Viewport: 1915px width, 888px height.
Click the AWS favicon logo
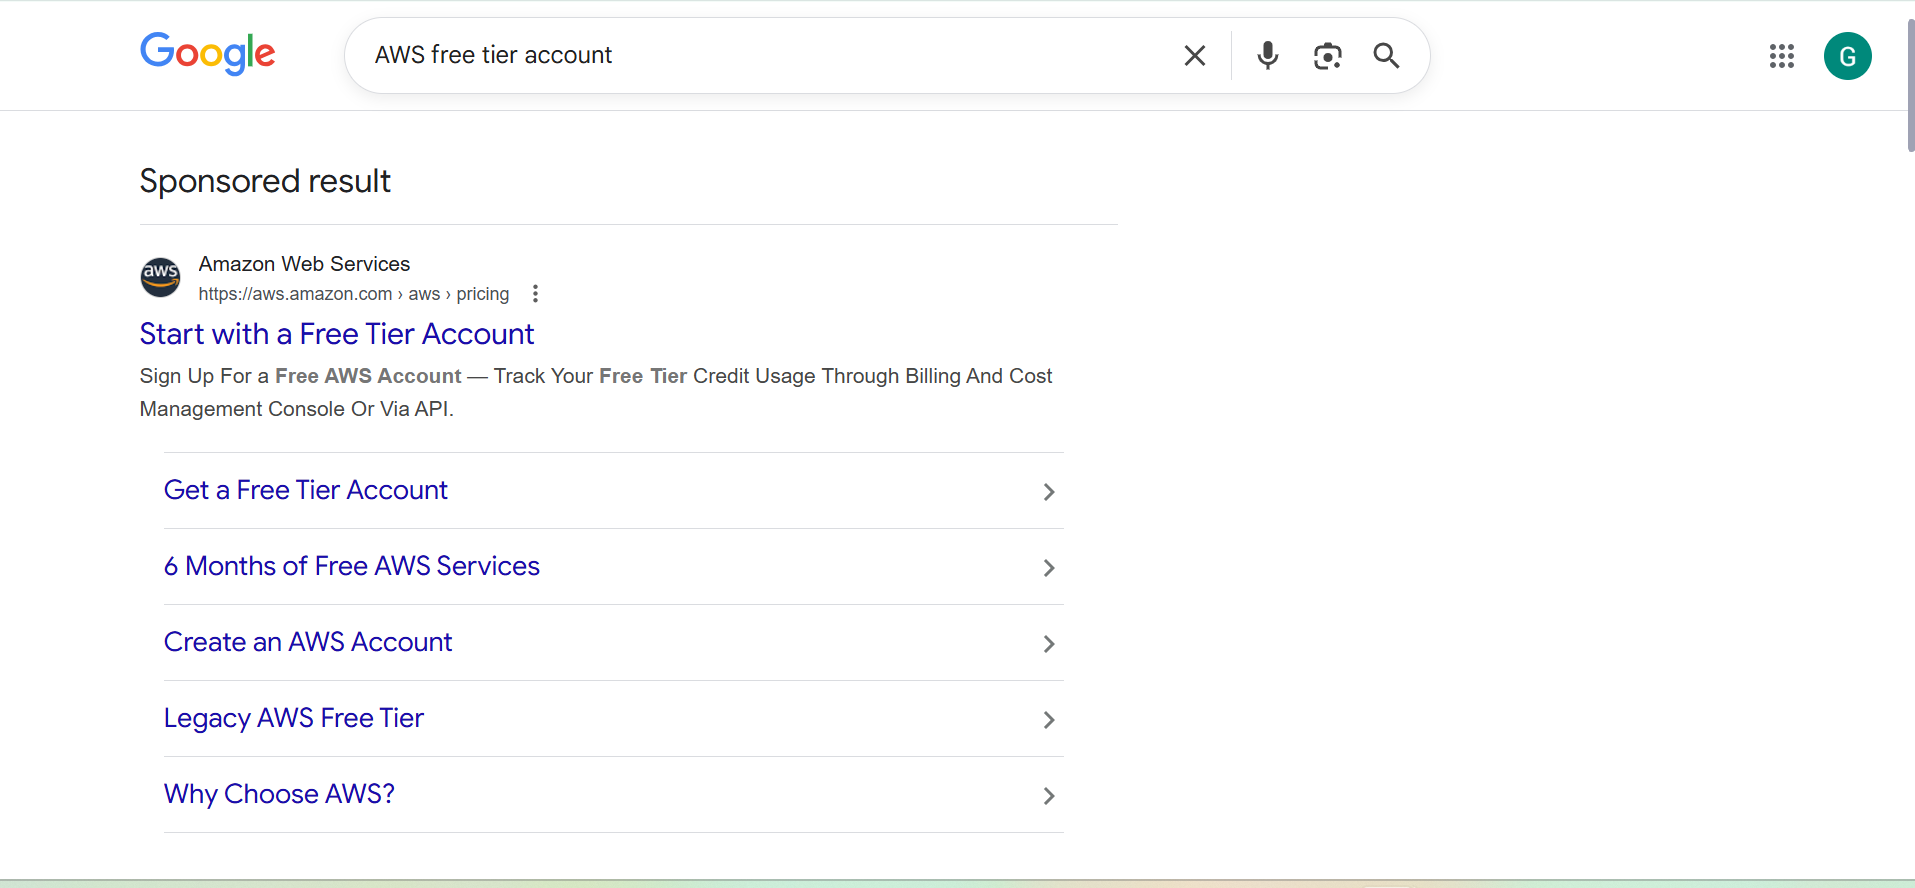160,277
